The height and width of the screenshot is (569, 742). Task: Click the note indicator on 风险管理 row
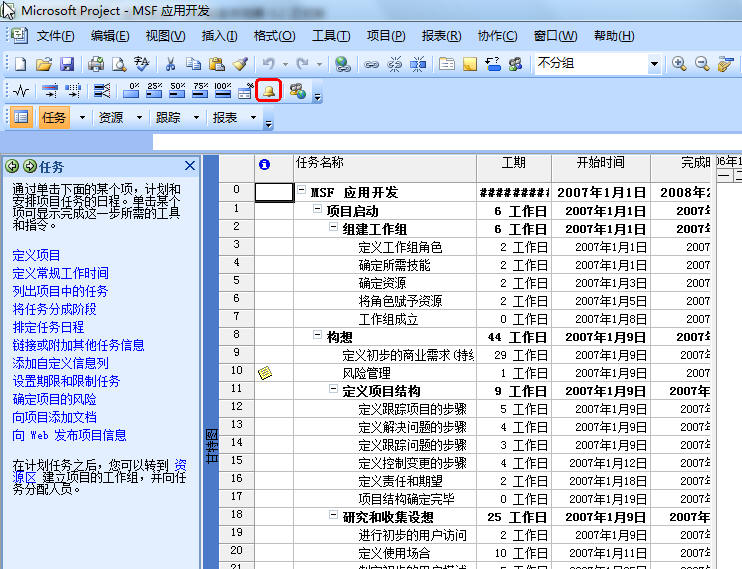(x=265, y=373)
